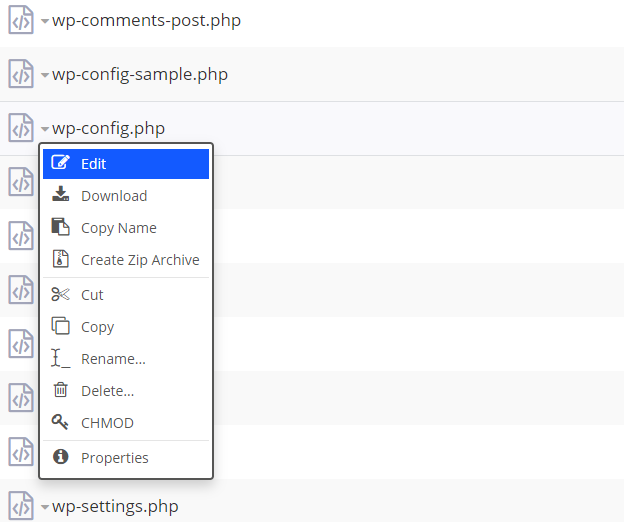Select Rename... in the context menu
This screenshot has width=624, height=522.
coord(113,359)
